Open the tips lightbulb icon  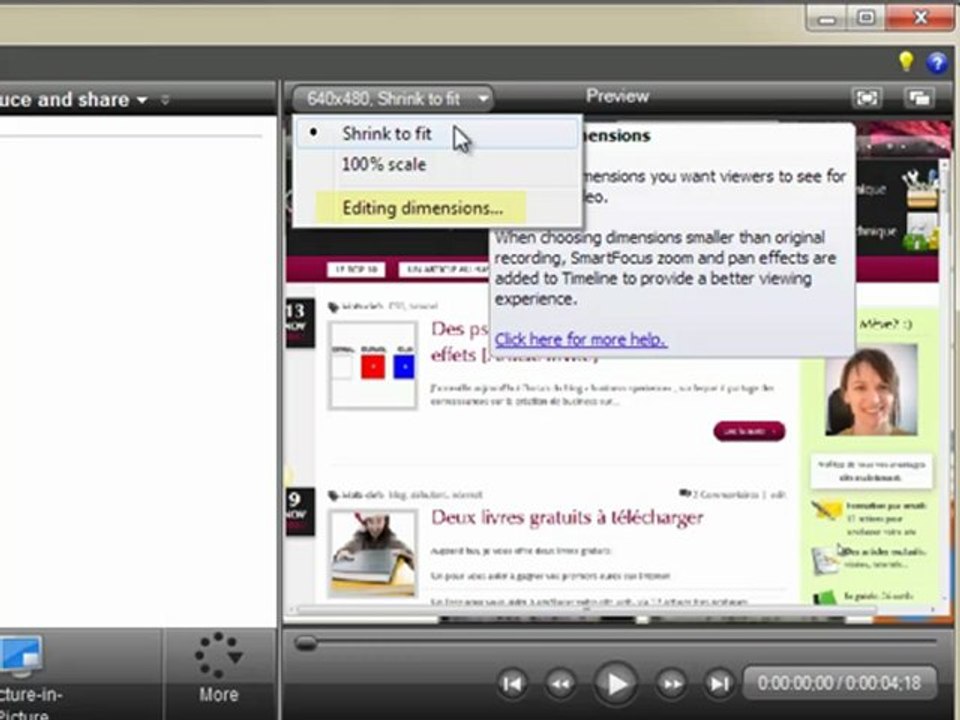[906, 61]
